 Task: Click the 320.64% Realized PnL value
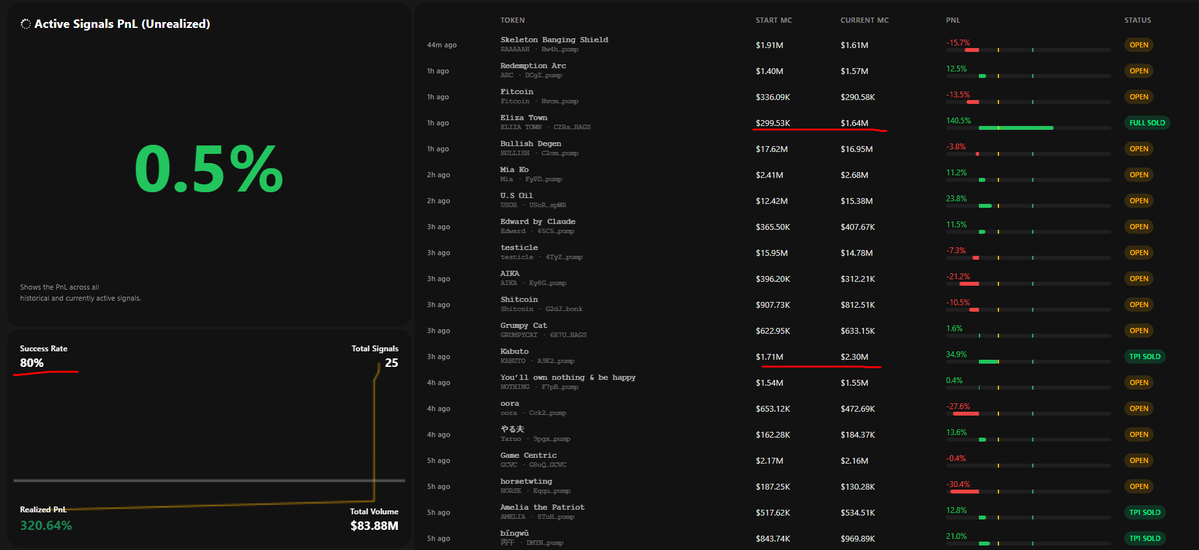(46, 526)
